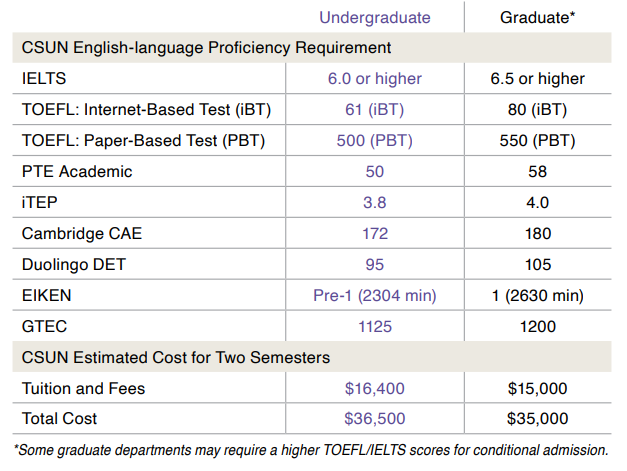Click the 80 (iBT) cell
This screenshot has height=471, width=627.
[537, 110]
